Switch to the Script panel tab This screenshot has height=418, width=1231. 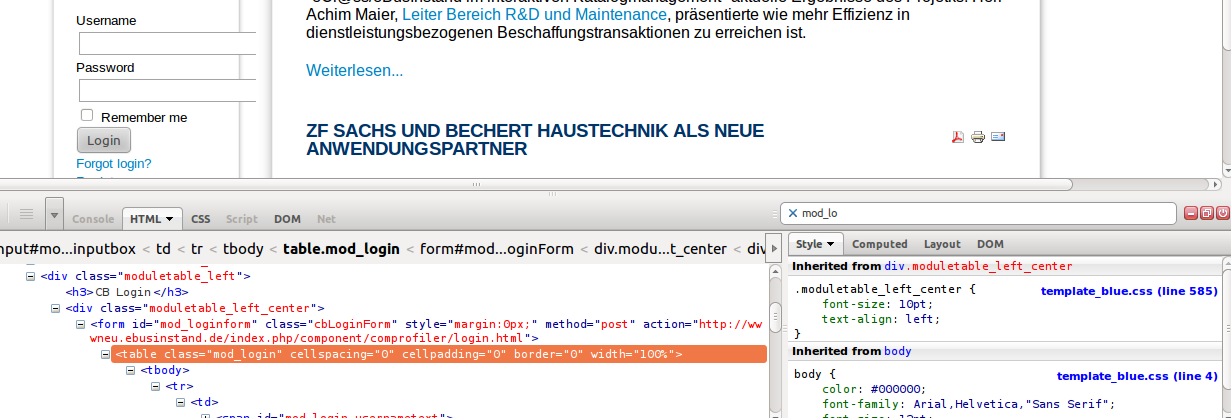click(241, 218)
